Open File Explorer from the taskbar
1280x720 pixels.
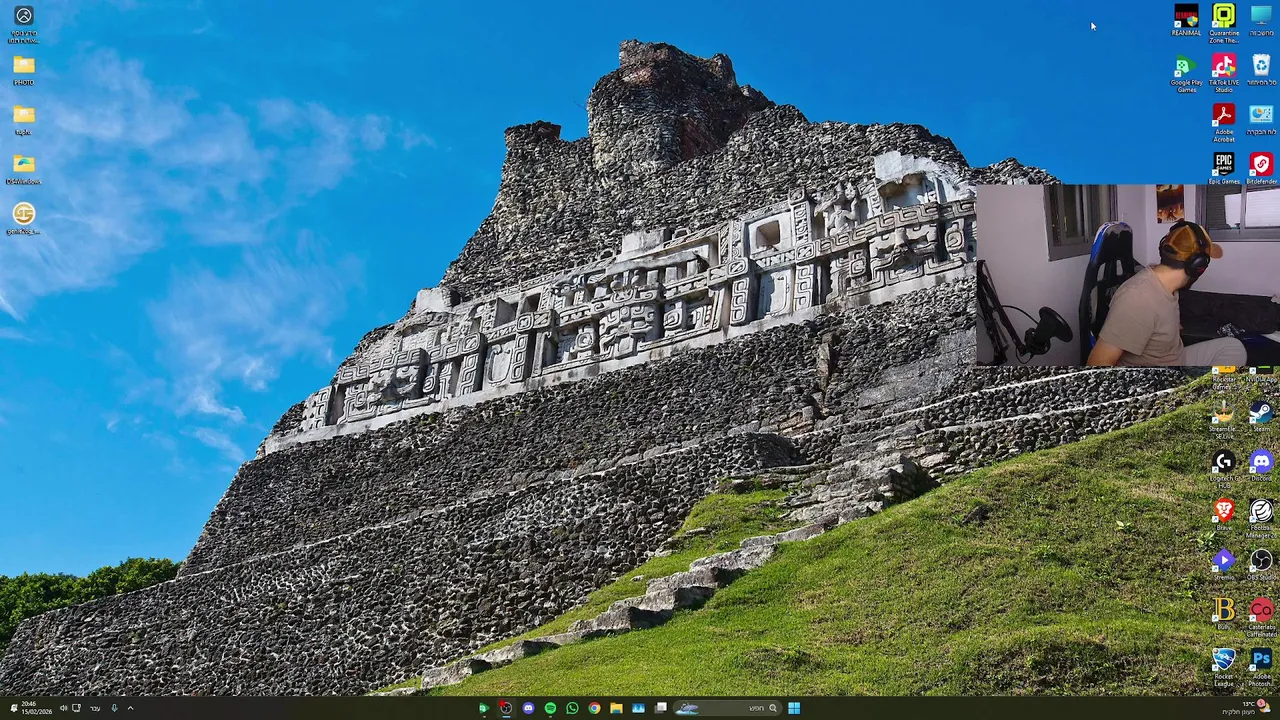[616, 708]
